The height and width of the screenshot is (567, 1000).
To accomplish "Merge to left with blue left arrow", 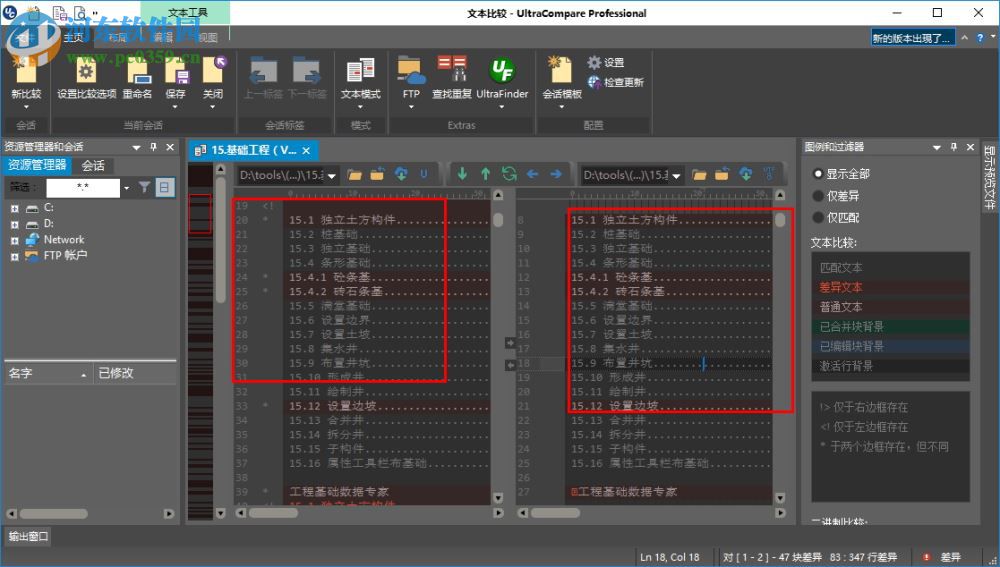I will coord(533,173).
